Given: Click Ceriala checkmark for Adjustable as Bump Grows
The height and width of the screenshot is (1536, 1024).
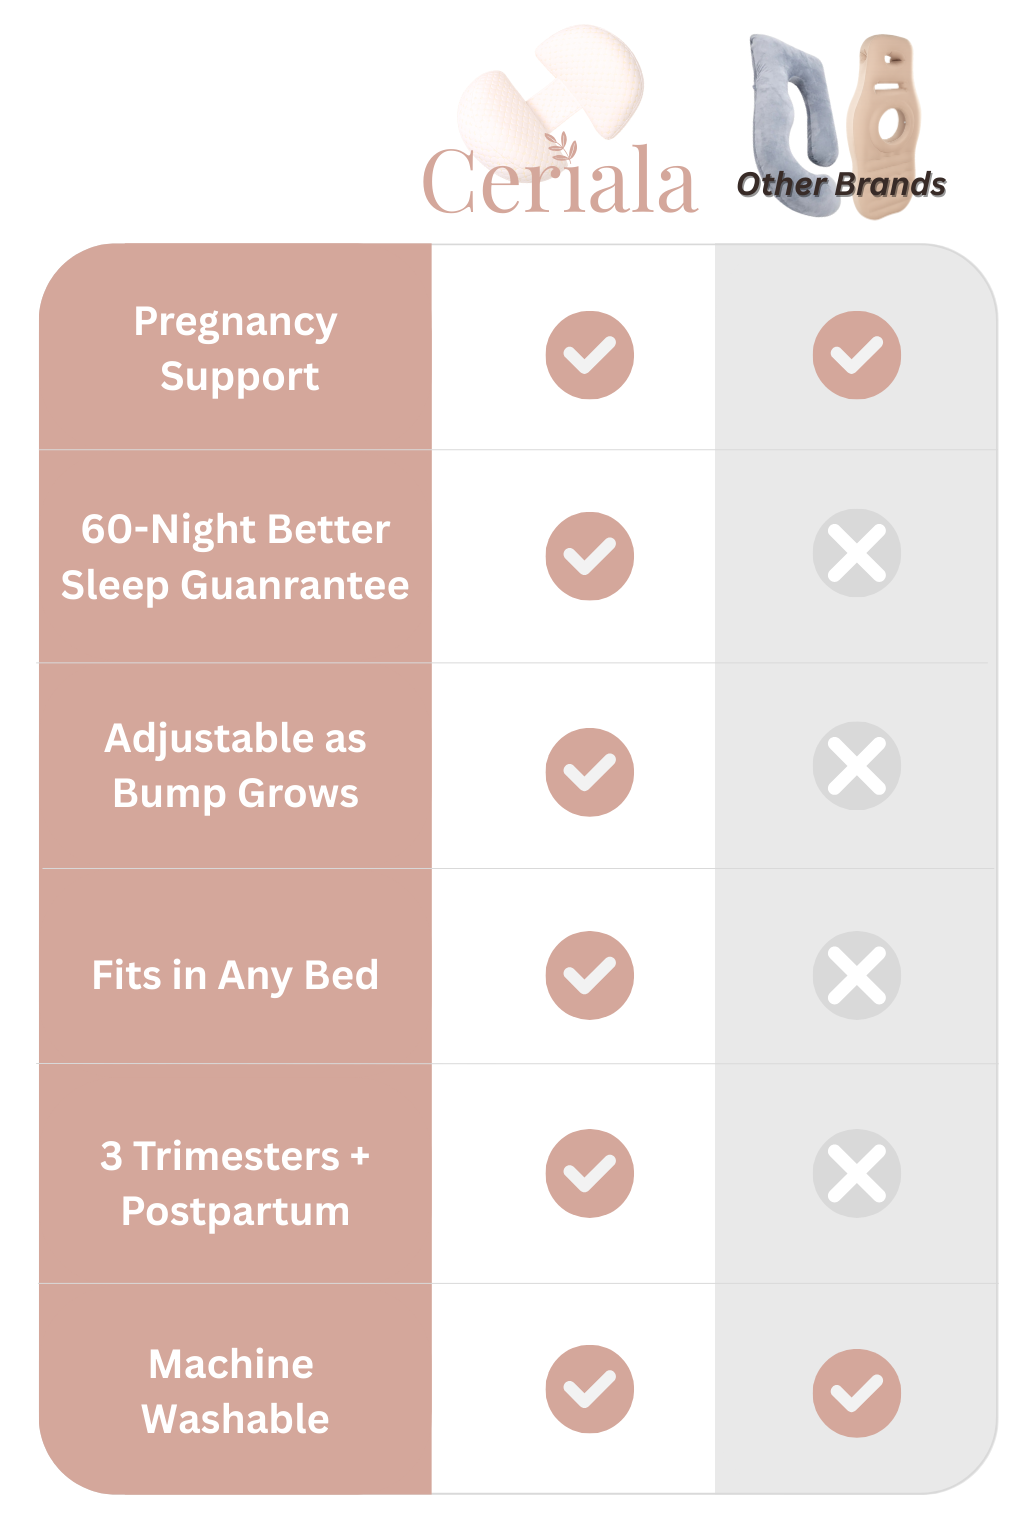Looking at the screenshot, I should coord(590,772).
